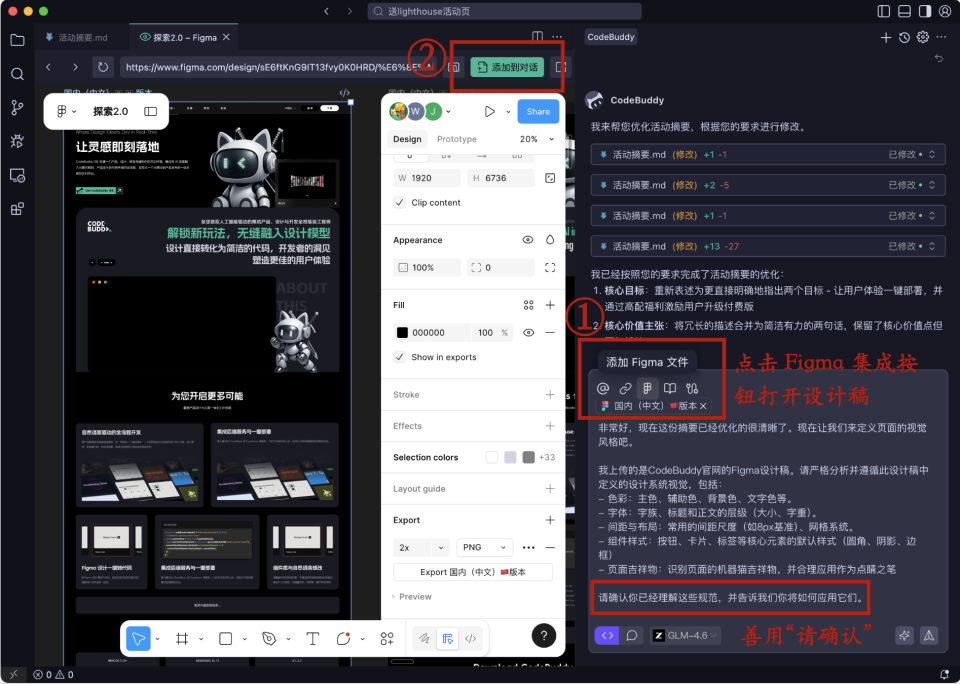Open Source Control in the left sidebar
Image resolution: width=960 pixels, height=684 pixels.
pos(16,106)
